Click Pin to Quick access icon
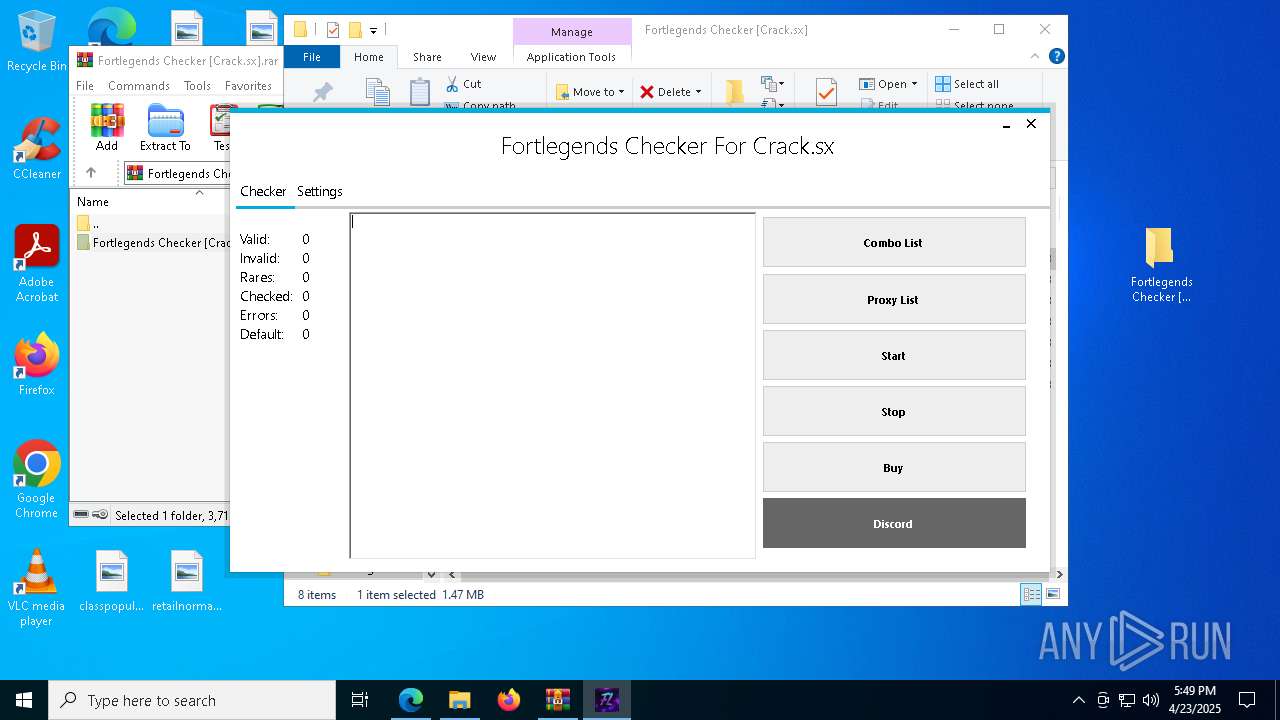Screen dimensions: 1280x720 (322, 92)
